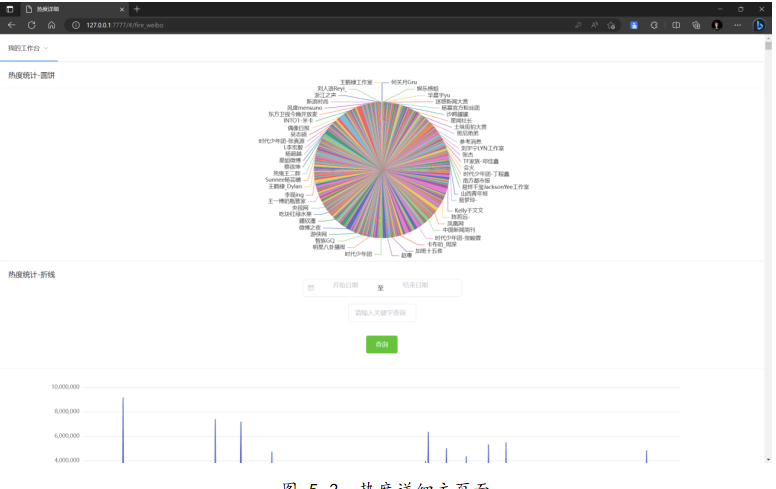This screenshot has height=489, width=776.
Task: Expand the 我的工作台 dropdown arrow
Action: [x=46, y=48]
